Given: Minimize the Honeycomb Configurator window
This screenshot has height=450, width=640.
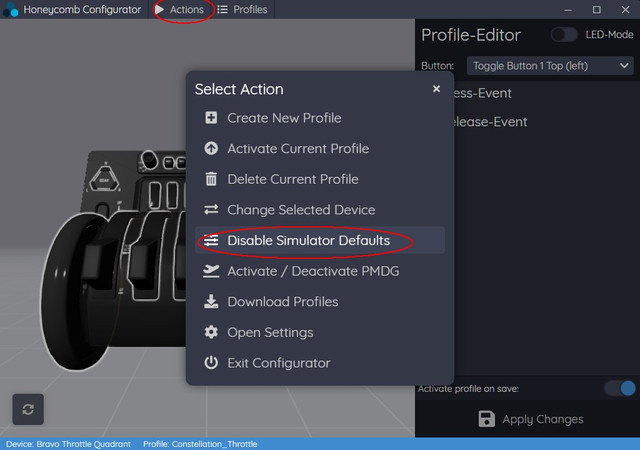Looking at the screenshot, I should (x=568, y=9).
